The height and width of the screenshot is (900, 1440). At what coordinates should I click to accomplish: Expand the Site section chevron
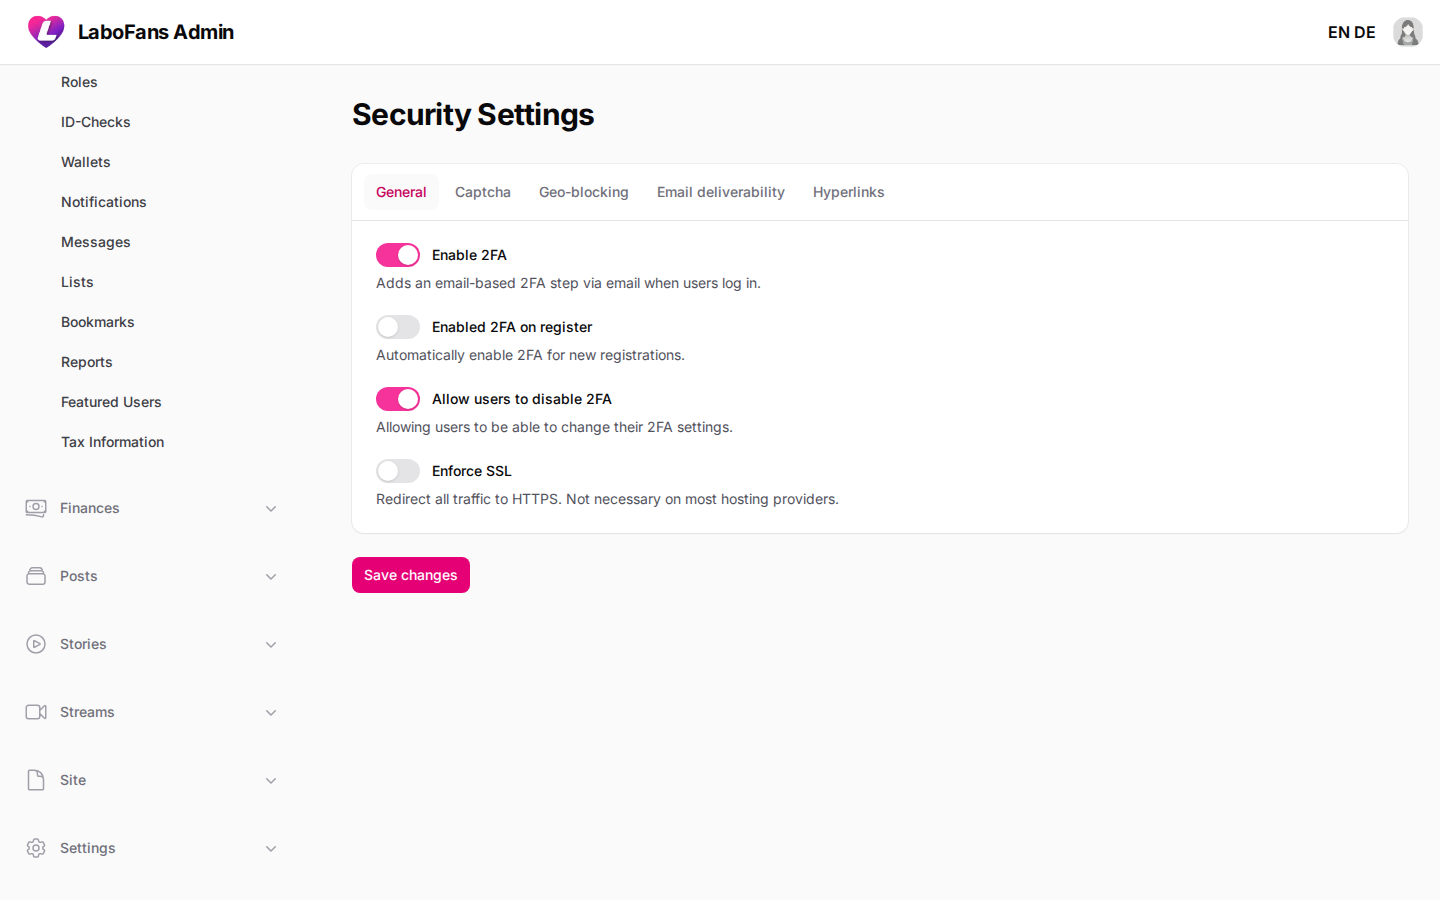271,781
